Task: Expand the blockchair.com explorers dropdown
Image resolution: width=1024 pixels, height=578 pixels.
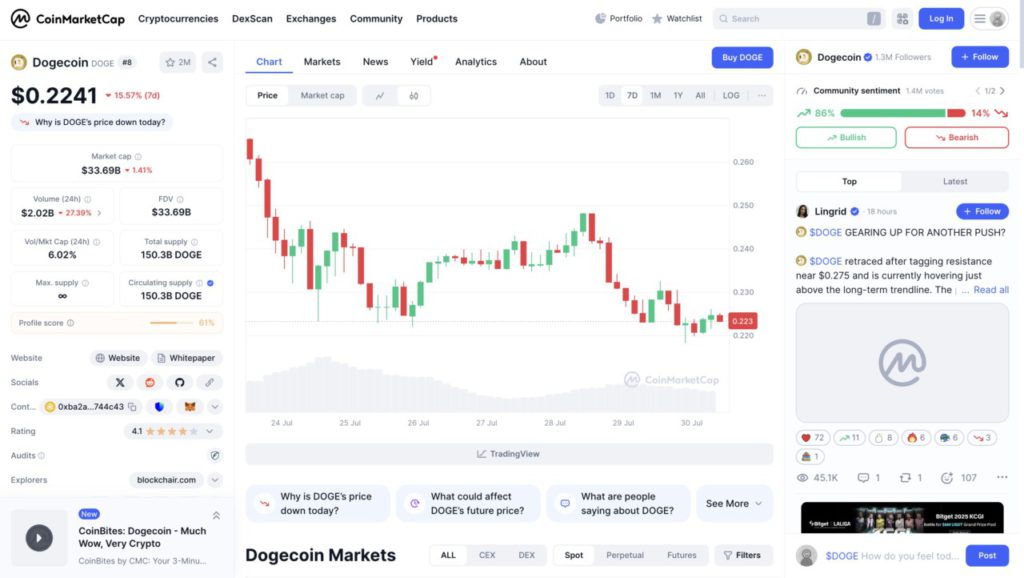Action: pos(215,480)
